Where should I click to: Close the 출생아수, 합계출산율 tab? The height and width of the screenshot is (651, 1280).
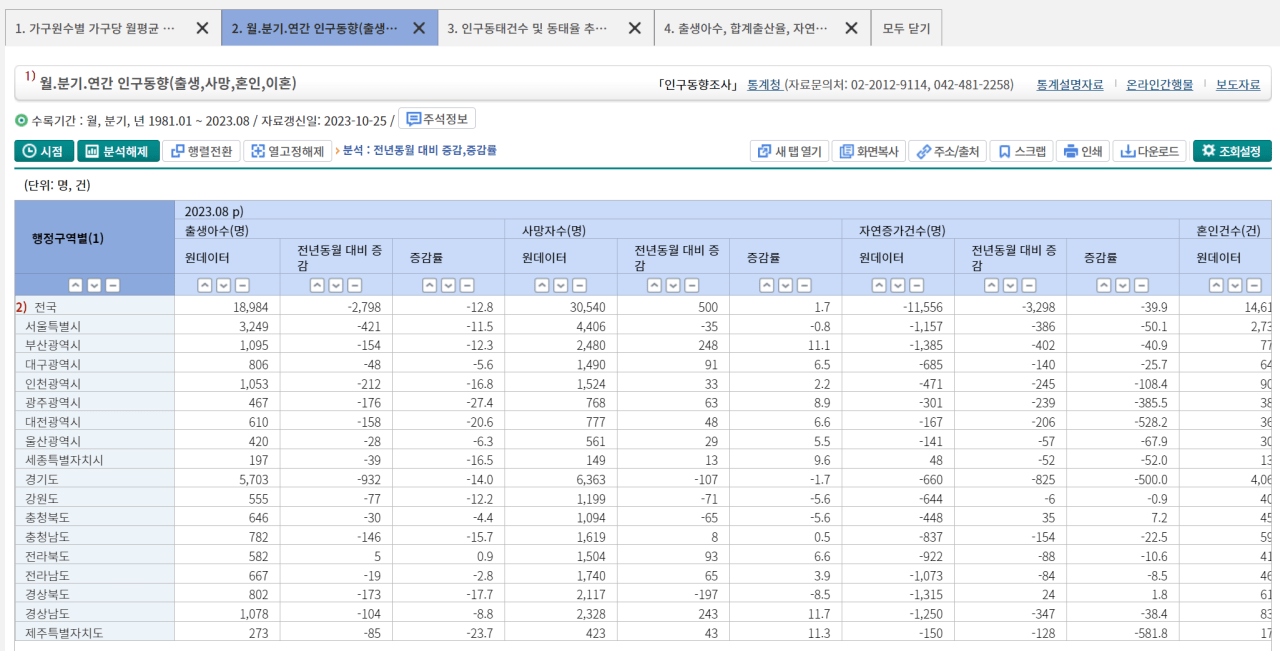851,28
